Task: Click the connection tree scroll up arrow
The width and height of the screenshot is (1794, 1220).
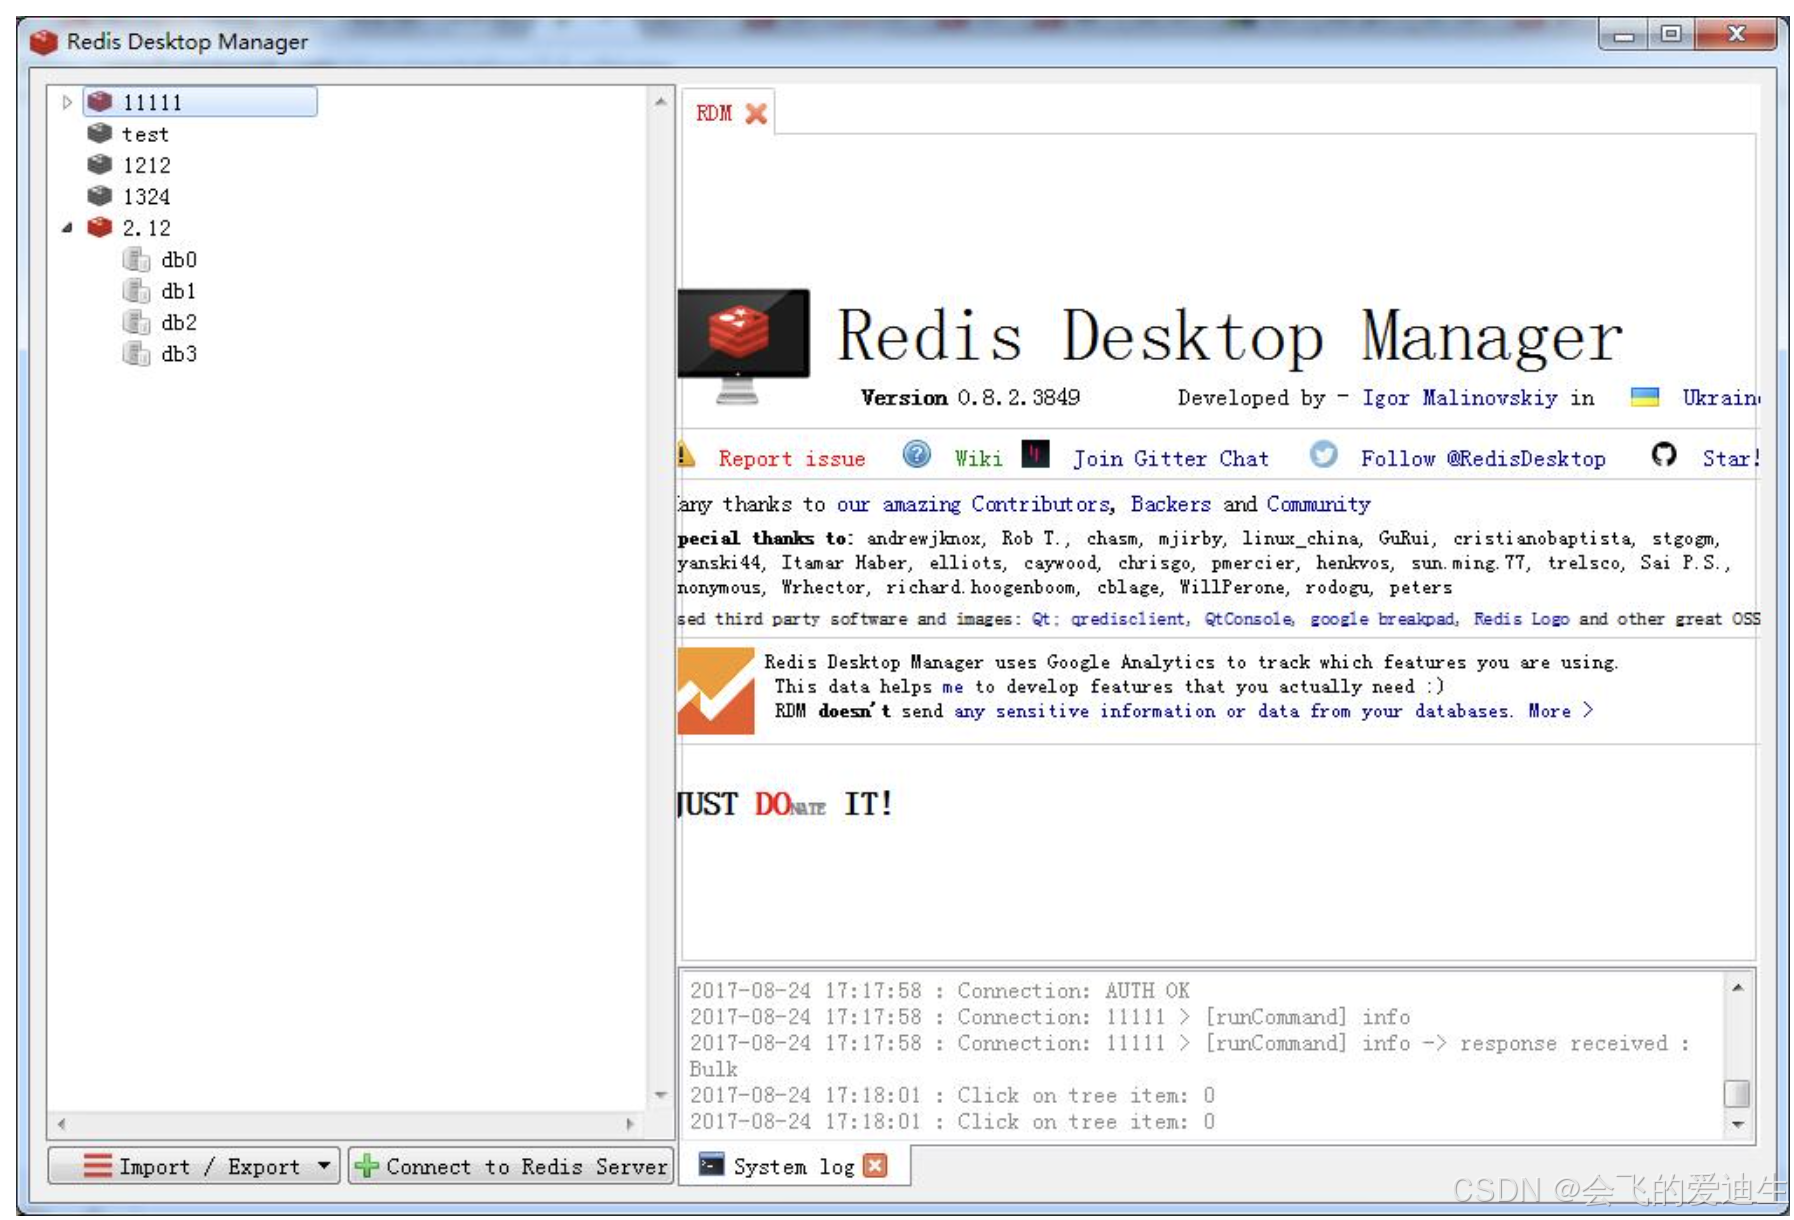Action: pos(660,102)
